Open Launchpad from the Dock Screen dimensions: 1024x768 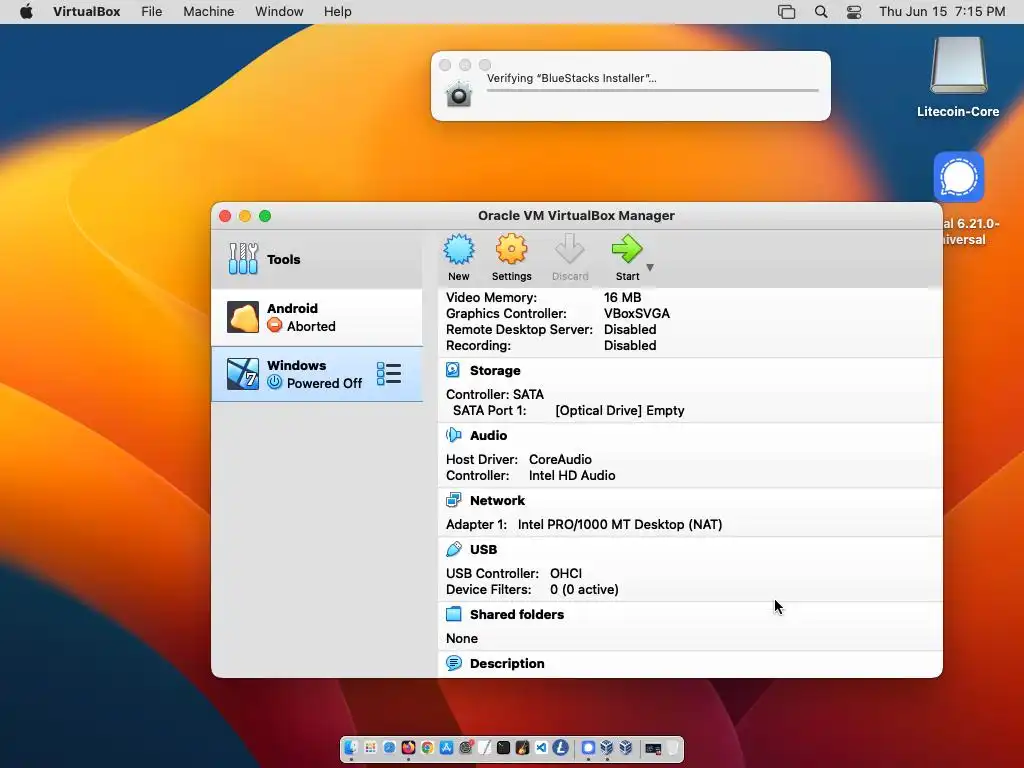tap(370, 748)
